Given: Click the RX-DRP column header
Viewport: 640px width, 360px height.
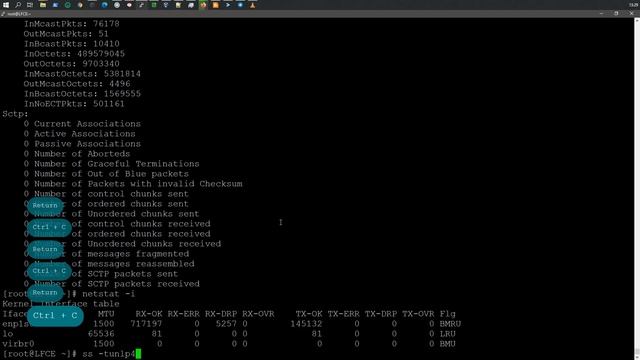Looking at the screenshot, I should click(x=221, y=314).
